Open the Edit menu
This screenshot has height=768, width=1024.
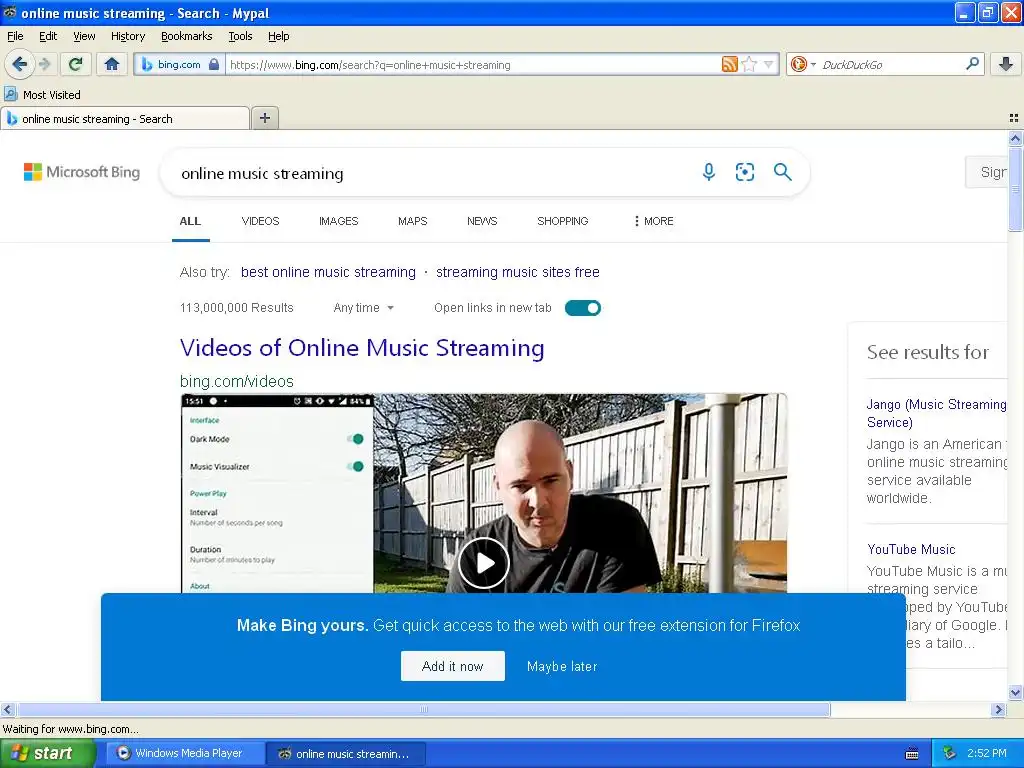click(48, 36)
